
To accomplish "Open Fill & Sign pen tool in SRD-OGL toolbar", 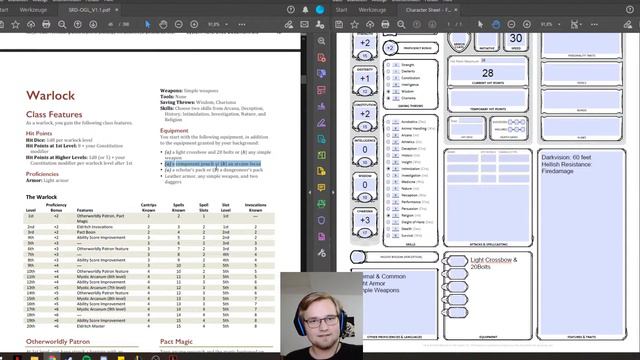I will click(289, 24).
